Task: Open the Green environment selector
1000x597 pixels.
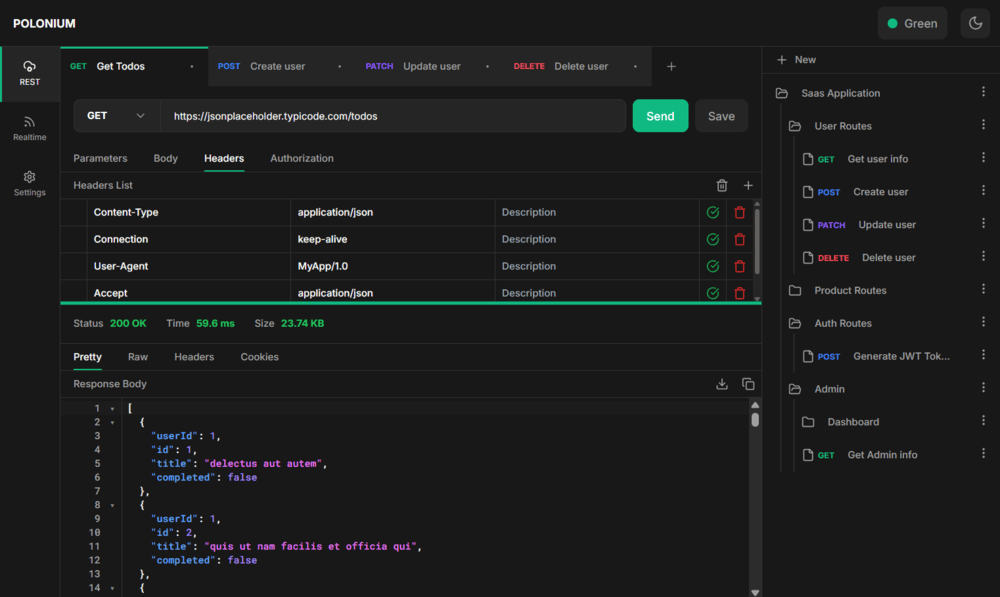Action: pos(913,24)
